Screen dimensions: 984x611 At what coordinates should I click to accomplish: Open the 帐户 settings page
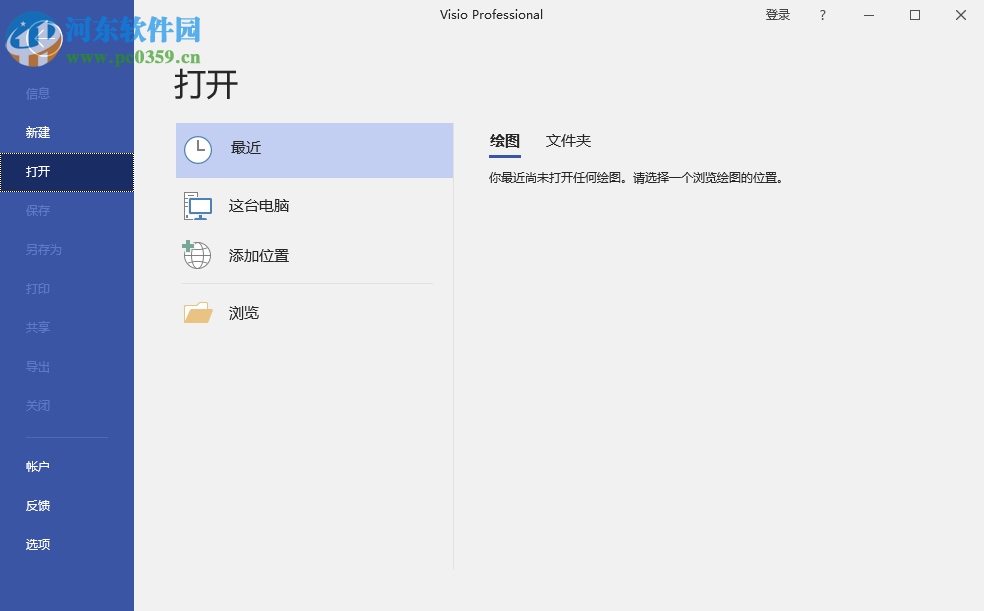(x=37, y=465)
